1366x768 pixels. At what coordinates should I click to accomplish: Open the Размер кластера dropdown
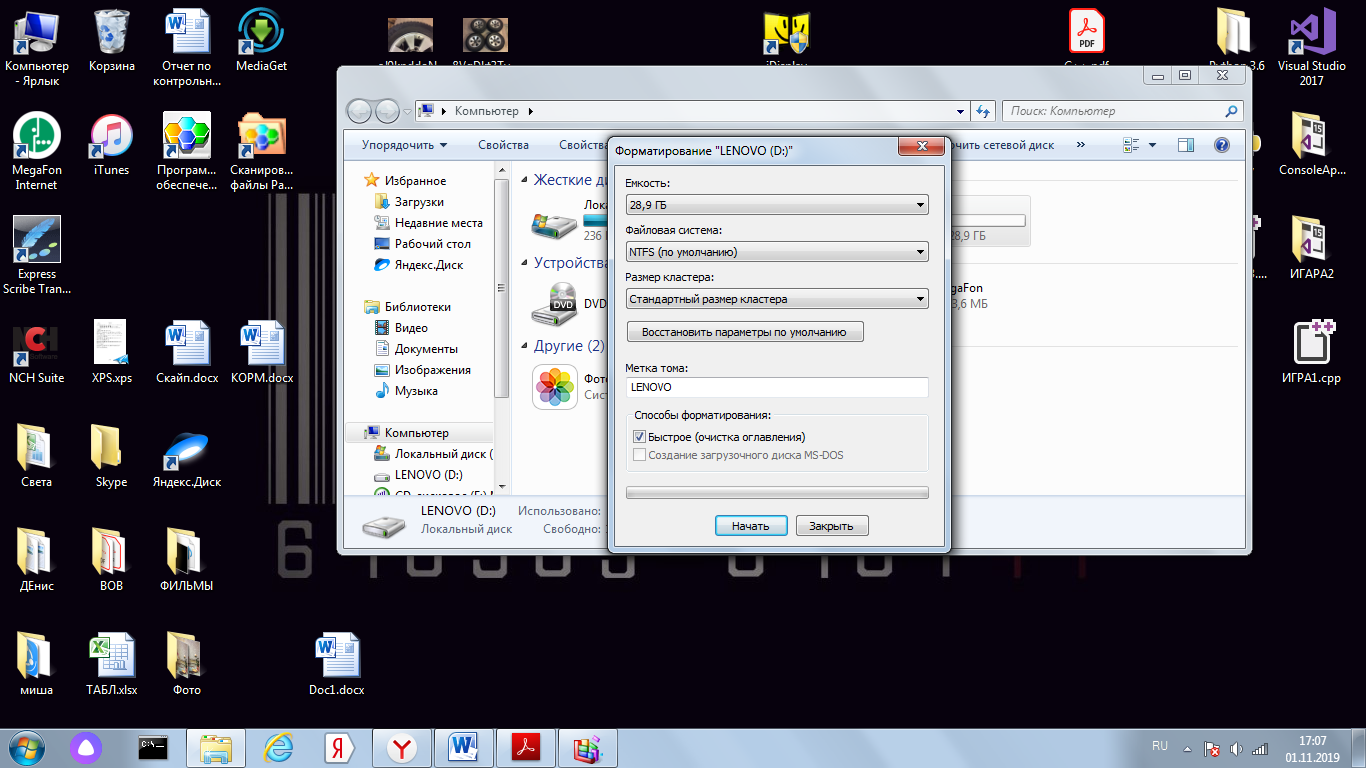[777, 299]
